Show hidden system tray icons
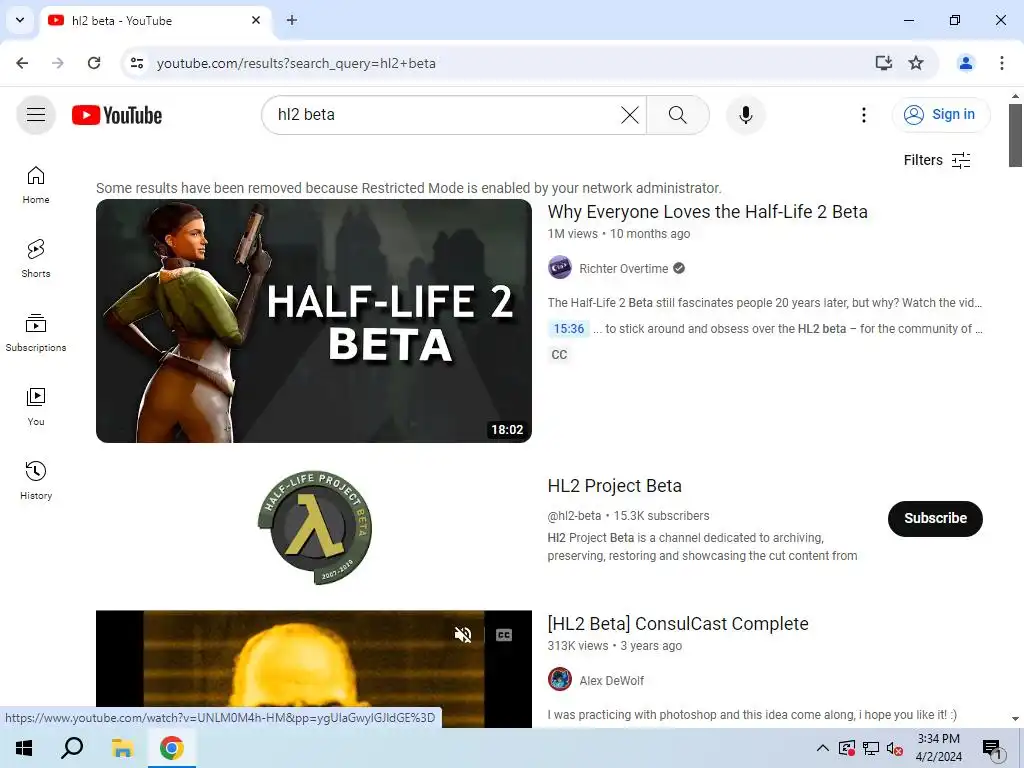 [823, 748]
